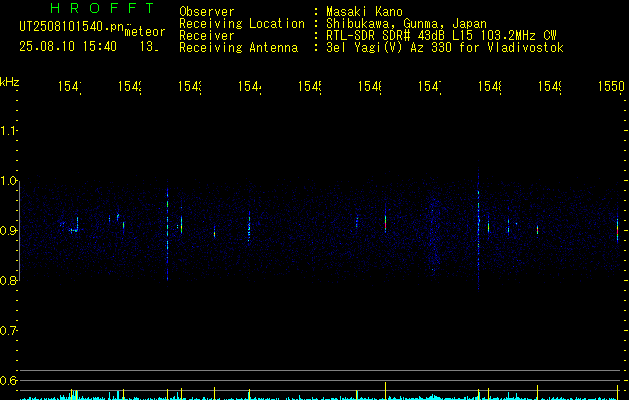Click the Receiving Location label

pos(242,24)
